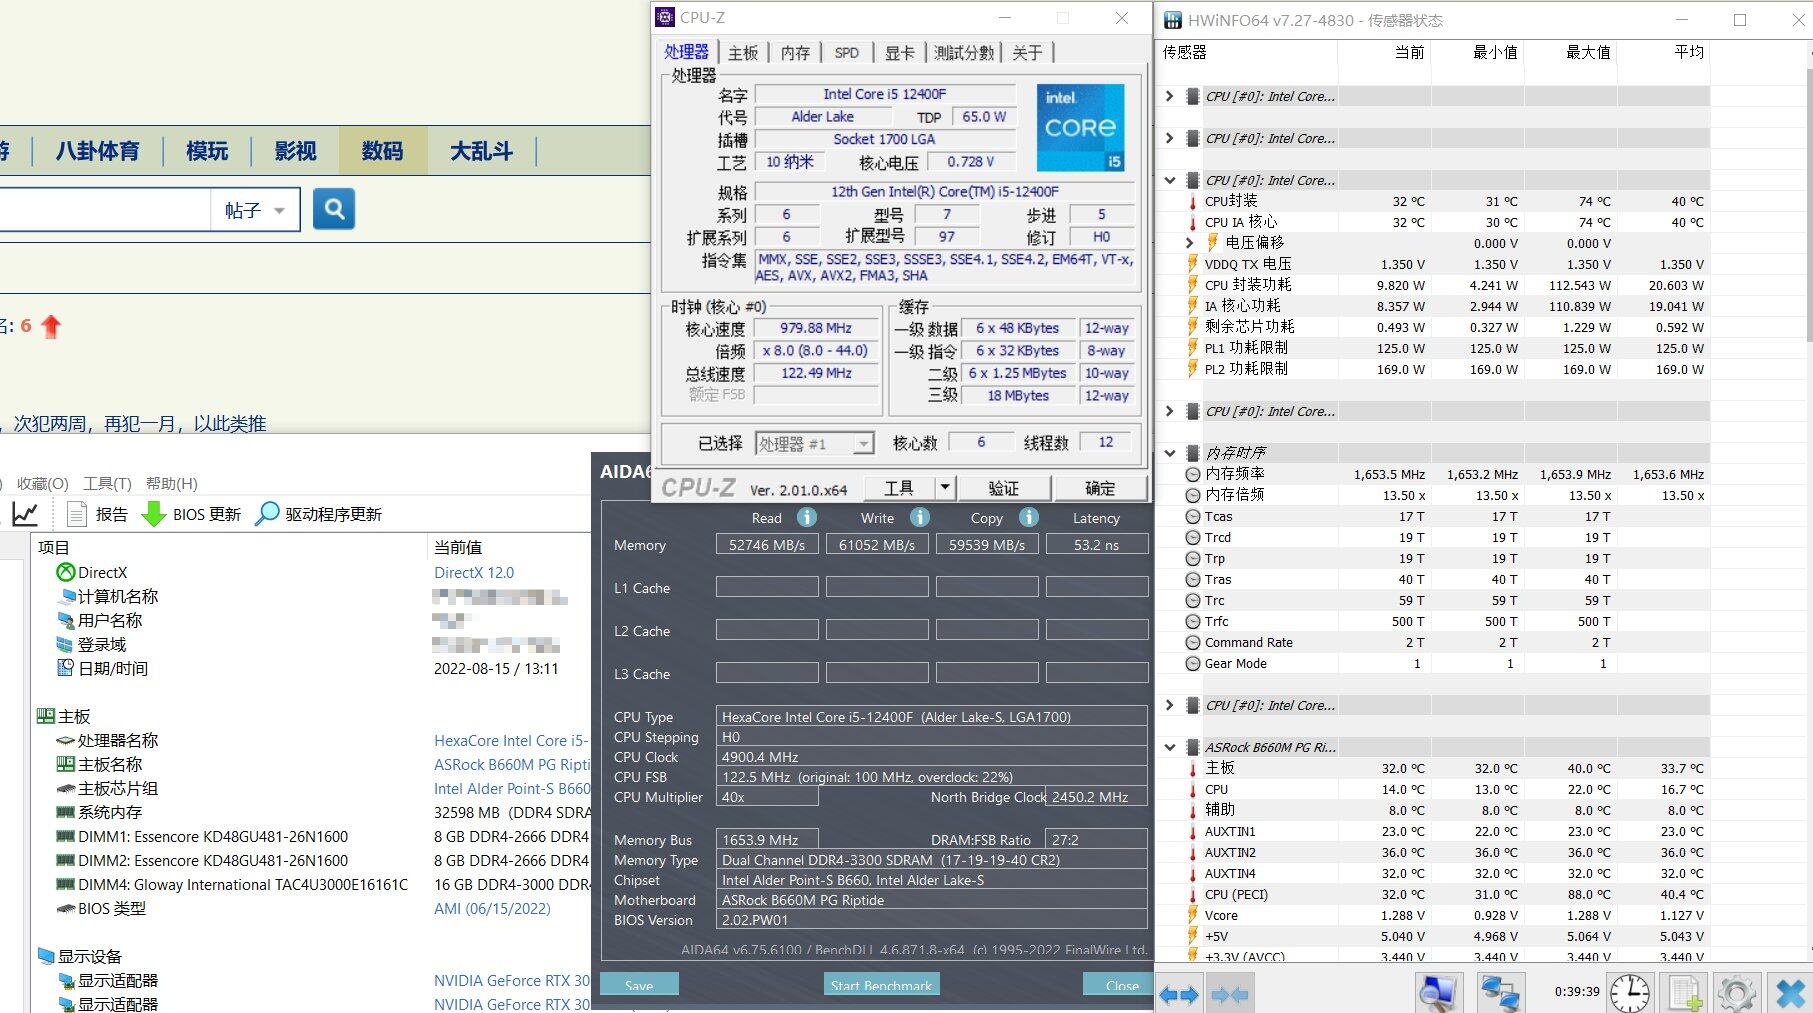Viewport: 1813px width, 1013px height.
Task: Click the info icon next to Write
Action: tap(920, 517)
